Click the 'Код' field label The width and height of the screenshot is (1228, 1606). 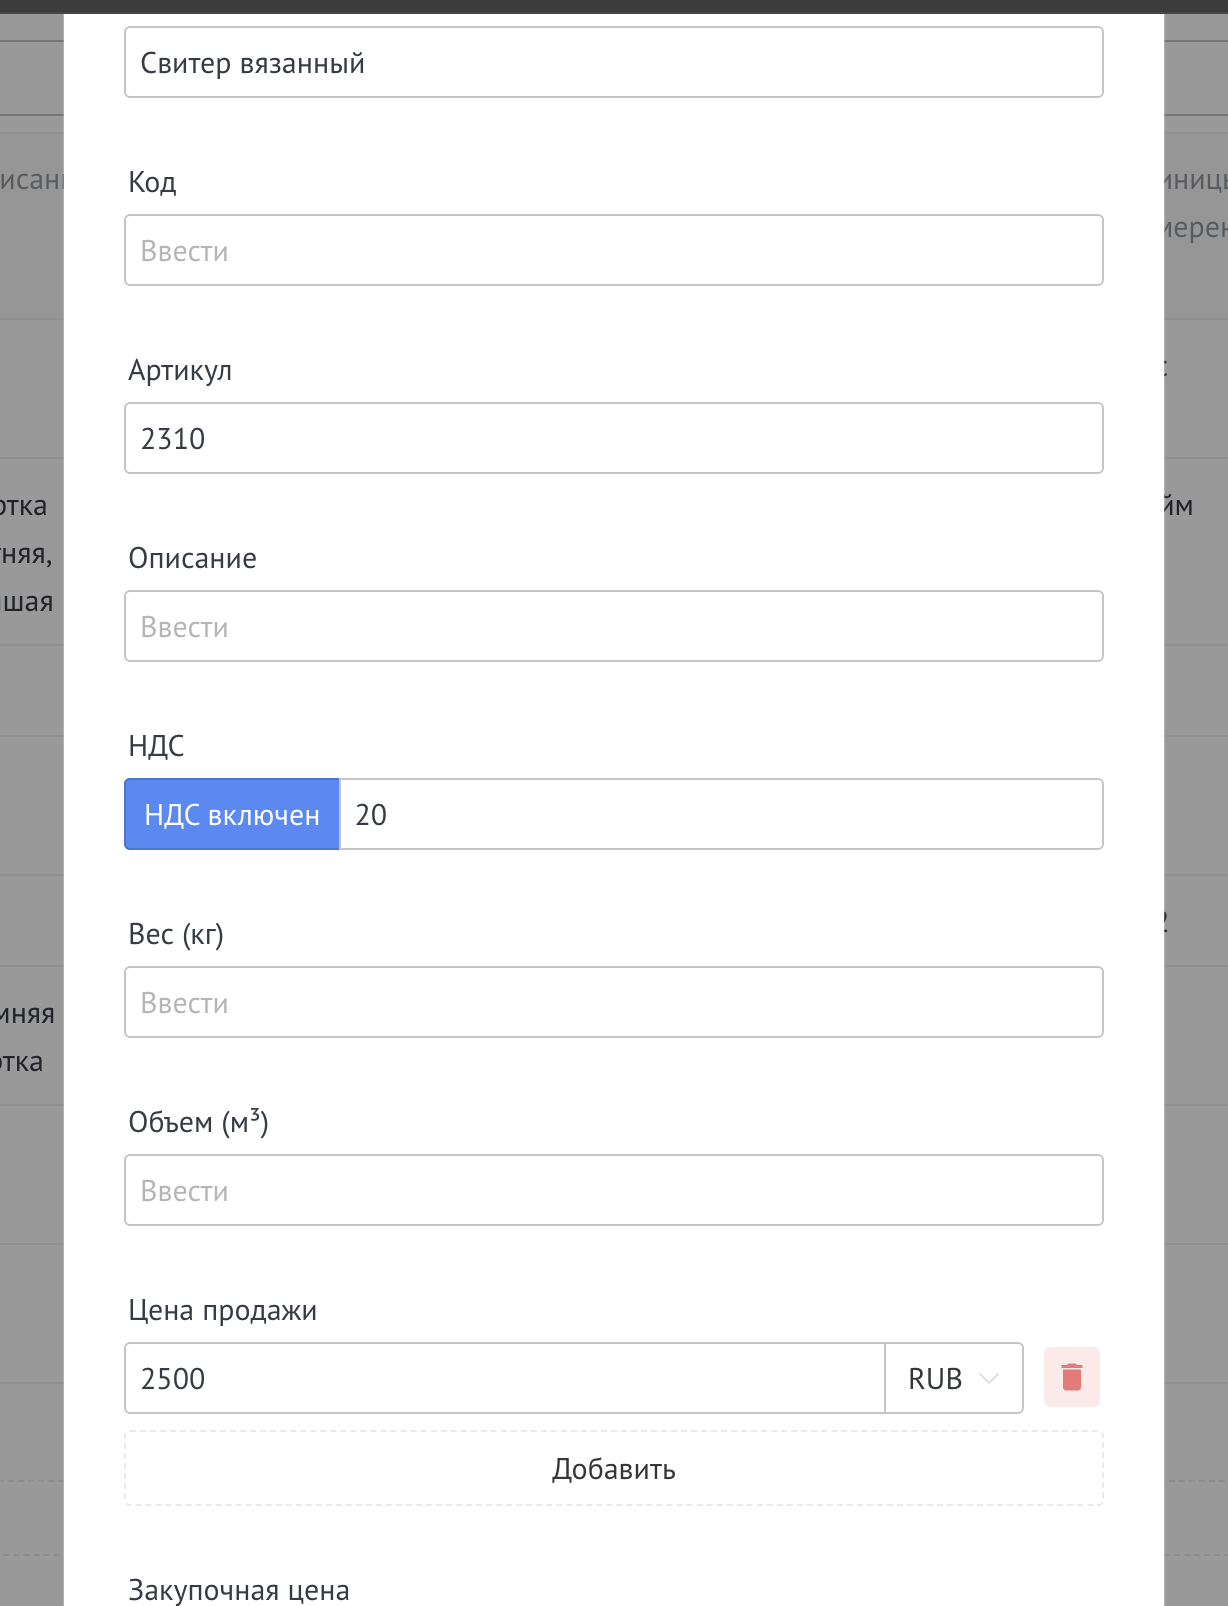coord(152,182)
